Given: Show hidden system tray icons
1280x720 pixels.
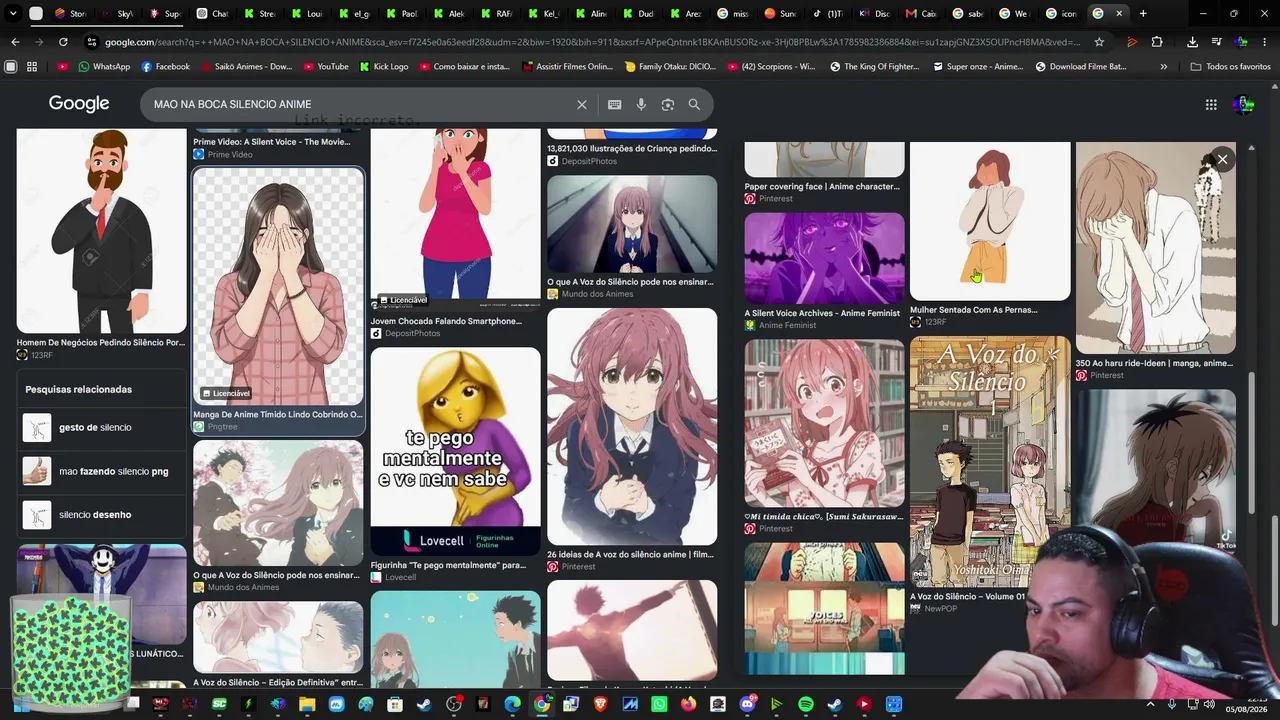Looking at the screenshot, I should pyautogui.click(x=1153, y=705).
